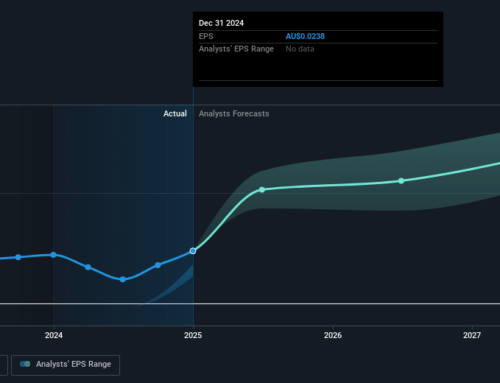This screenshot has width=500, height=383.
Task: Click the 'Analysts Forecasts' section label
Action: tap(234, 114)
